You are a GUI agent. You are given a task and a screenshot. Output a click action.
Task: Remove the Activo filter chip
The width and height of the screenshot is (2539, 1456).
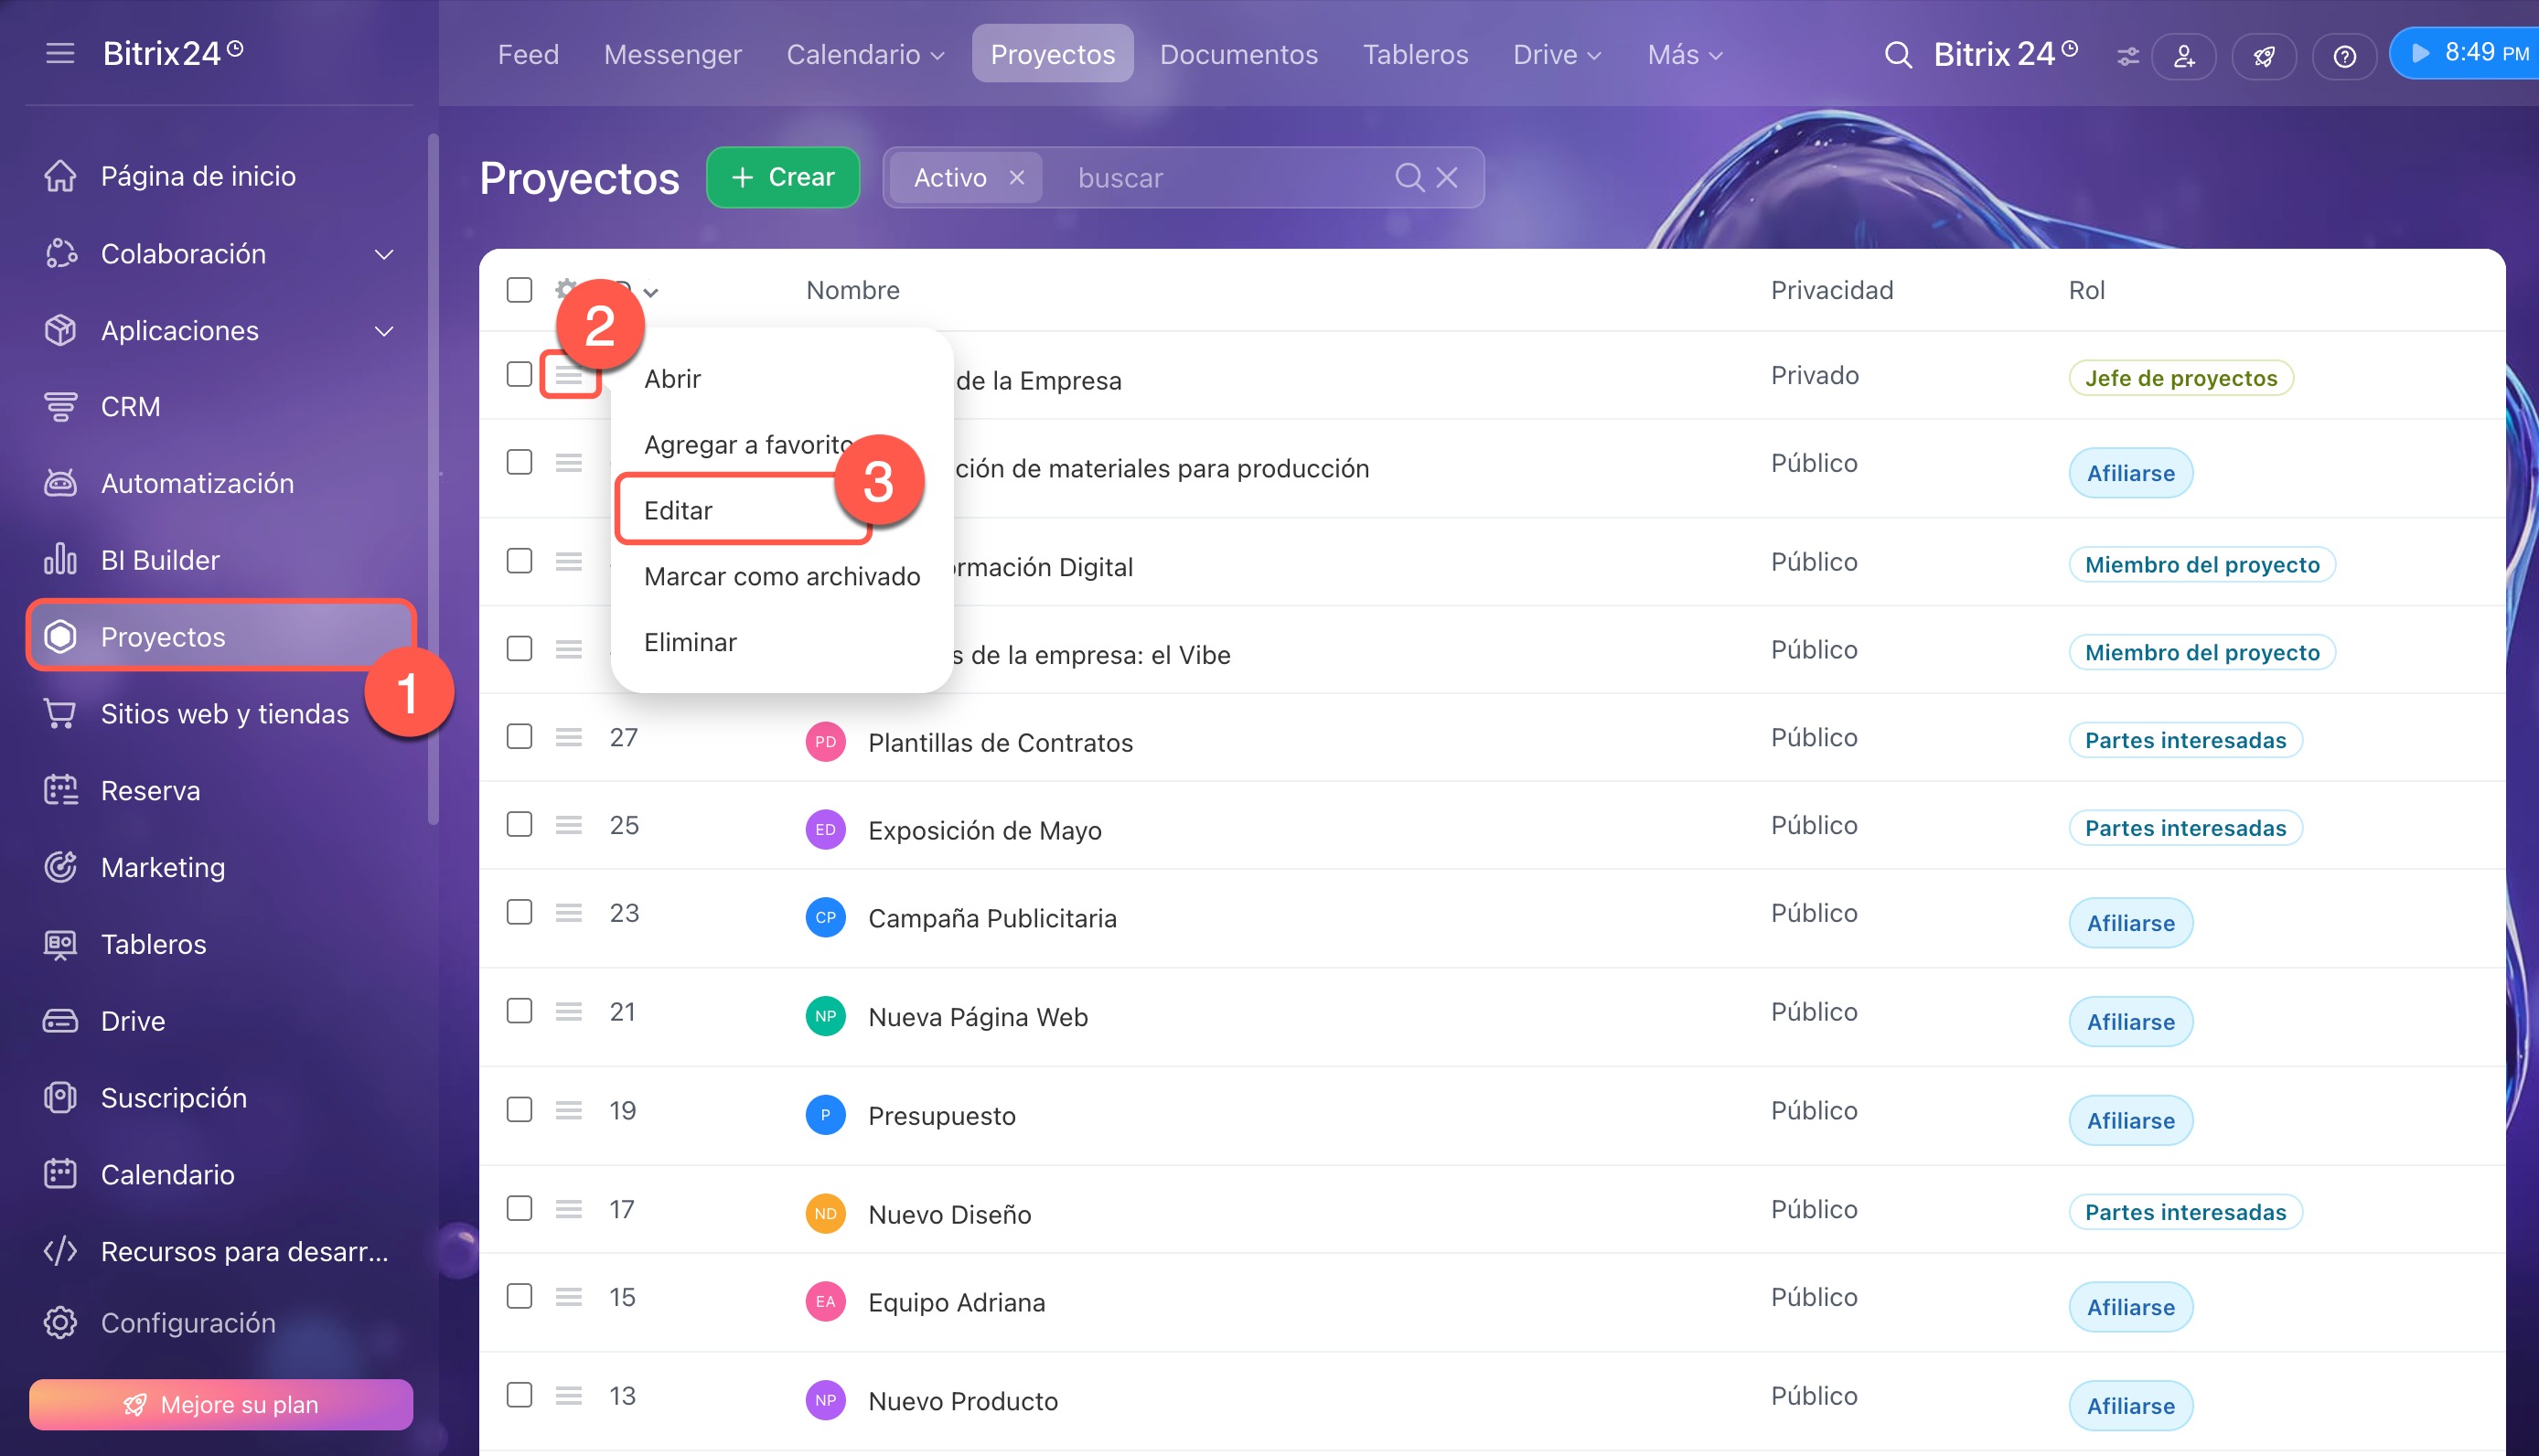[x=1017, y=177]
